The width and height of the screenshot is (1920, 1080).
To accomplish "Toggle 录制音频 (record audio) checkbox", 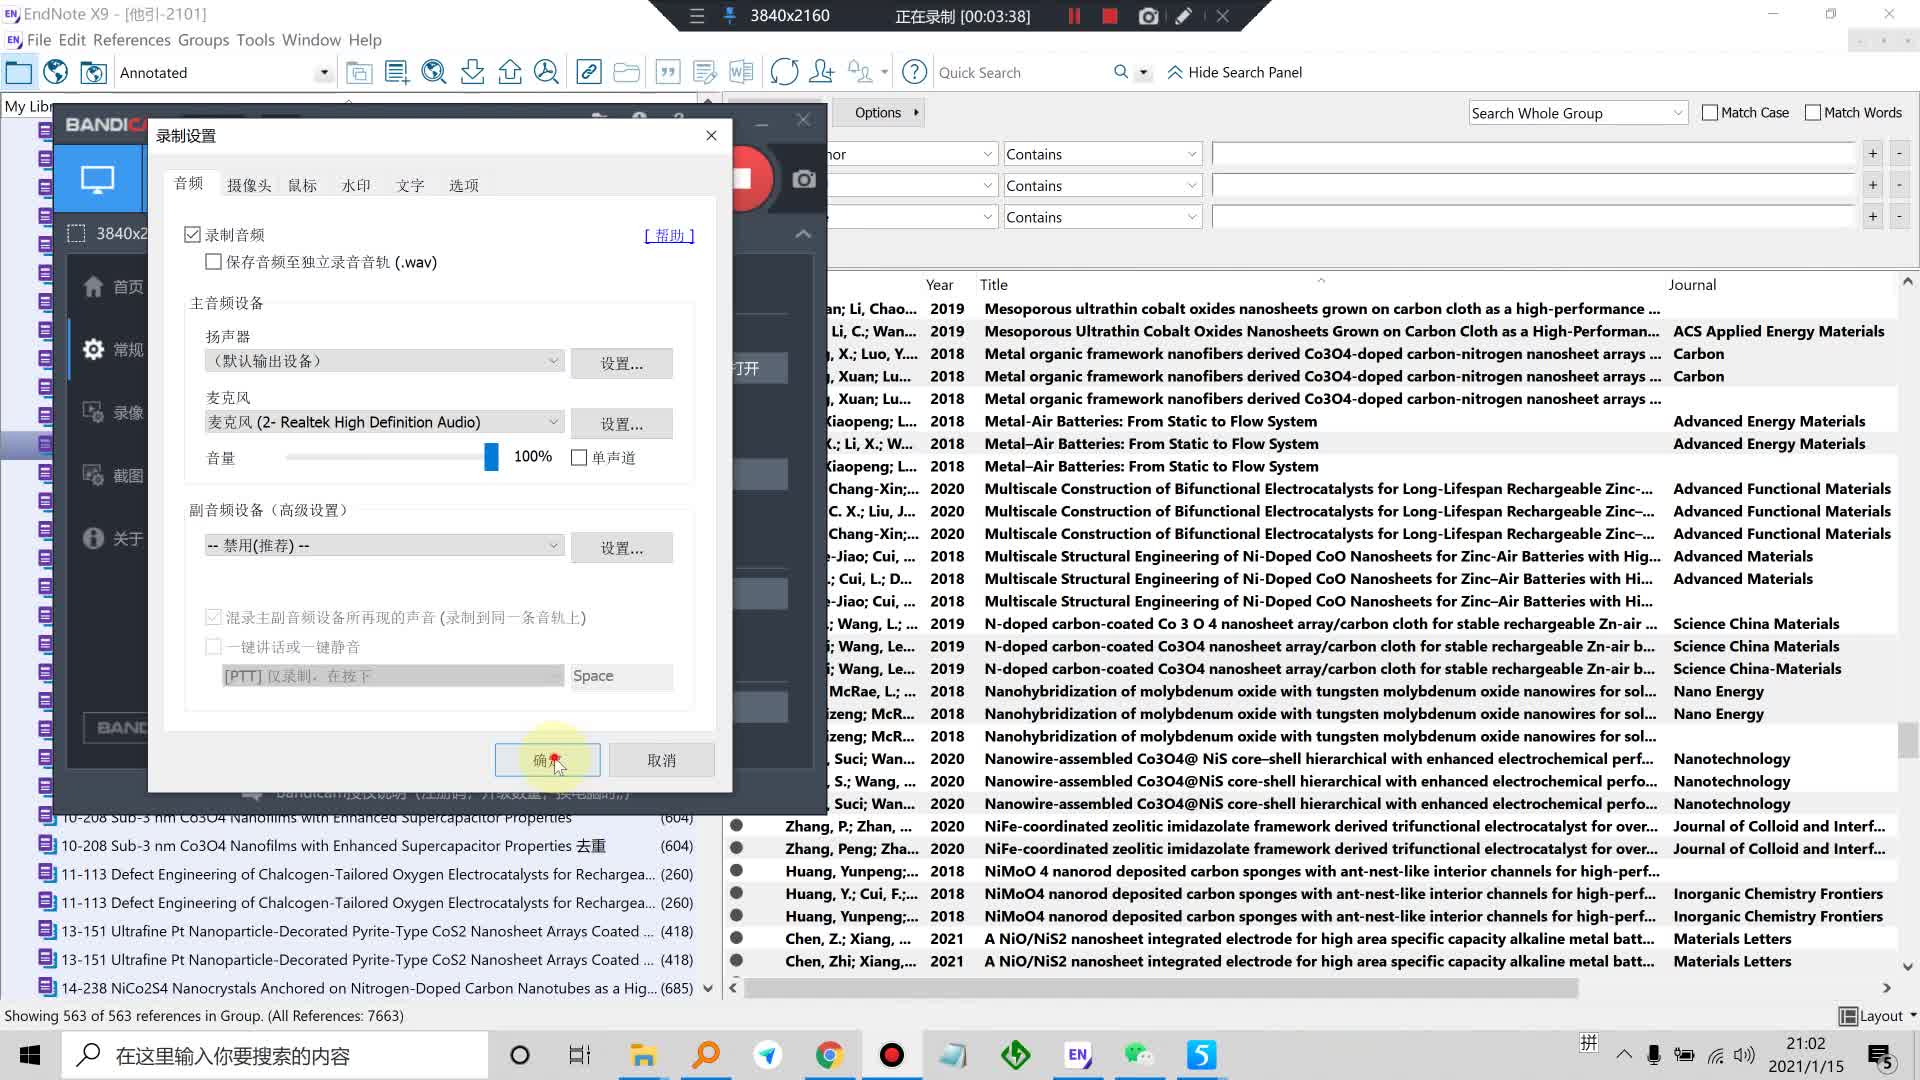I will point(193,235).
